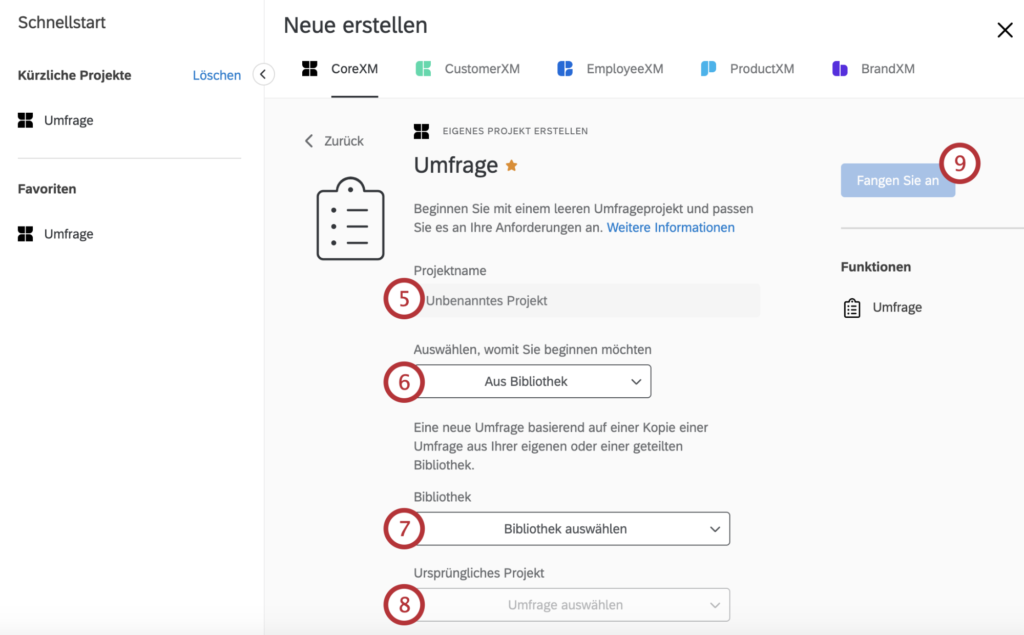The image size is (1024, 635).
Task: Click the large clipboard survey illustration
Action: click(x=351, y=219)
